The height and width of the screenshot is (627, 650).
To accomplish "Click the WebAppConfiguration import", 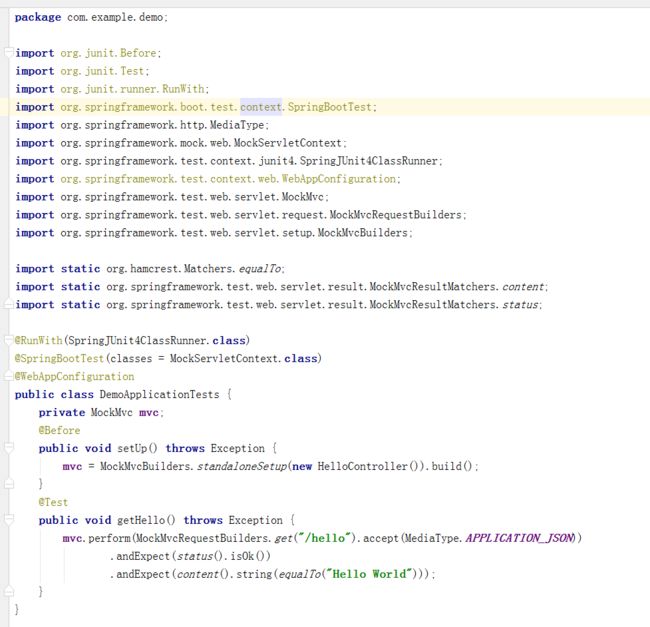I will click(208, 179).
